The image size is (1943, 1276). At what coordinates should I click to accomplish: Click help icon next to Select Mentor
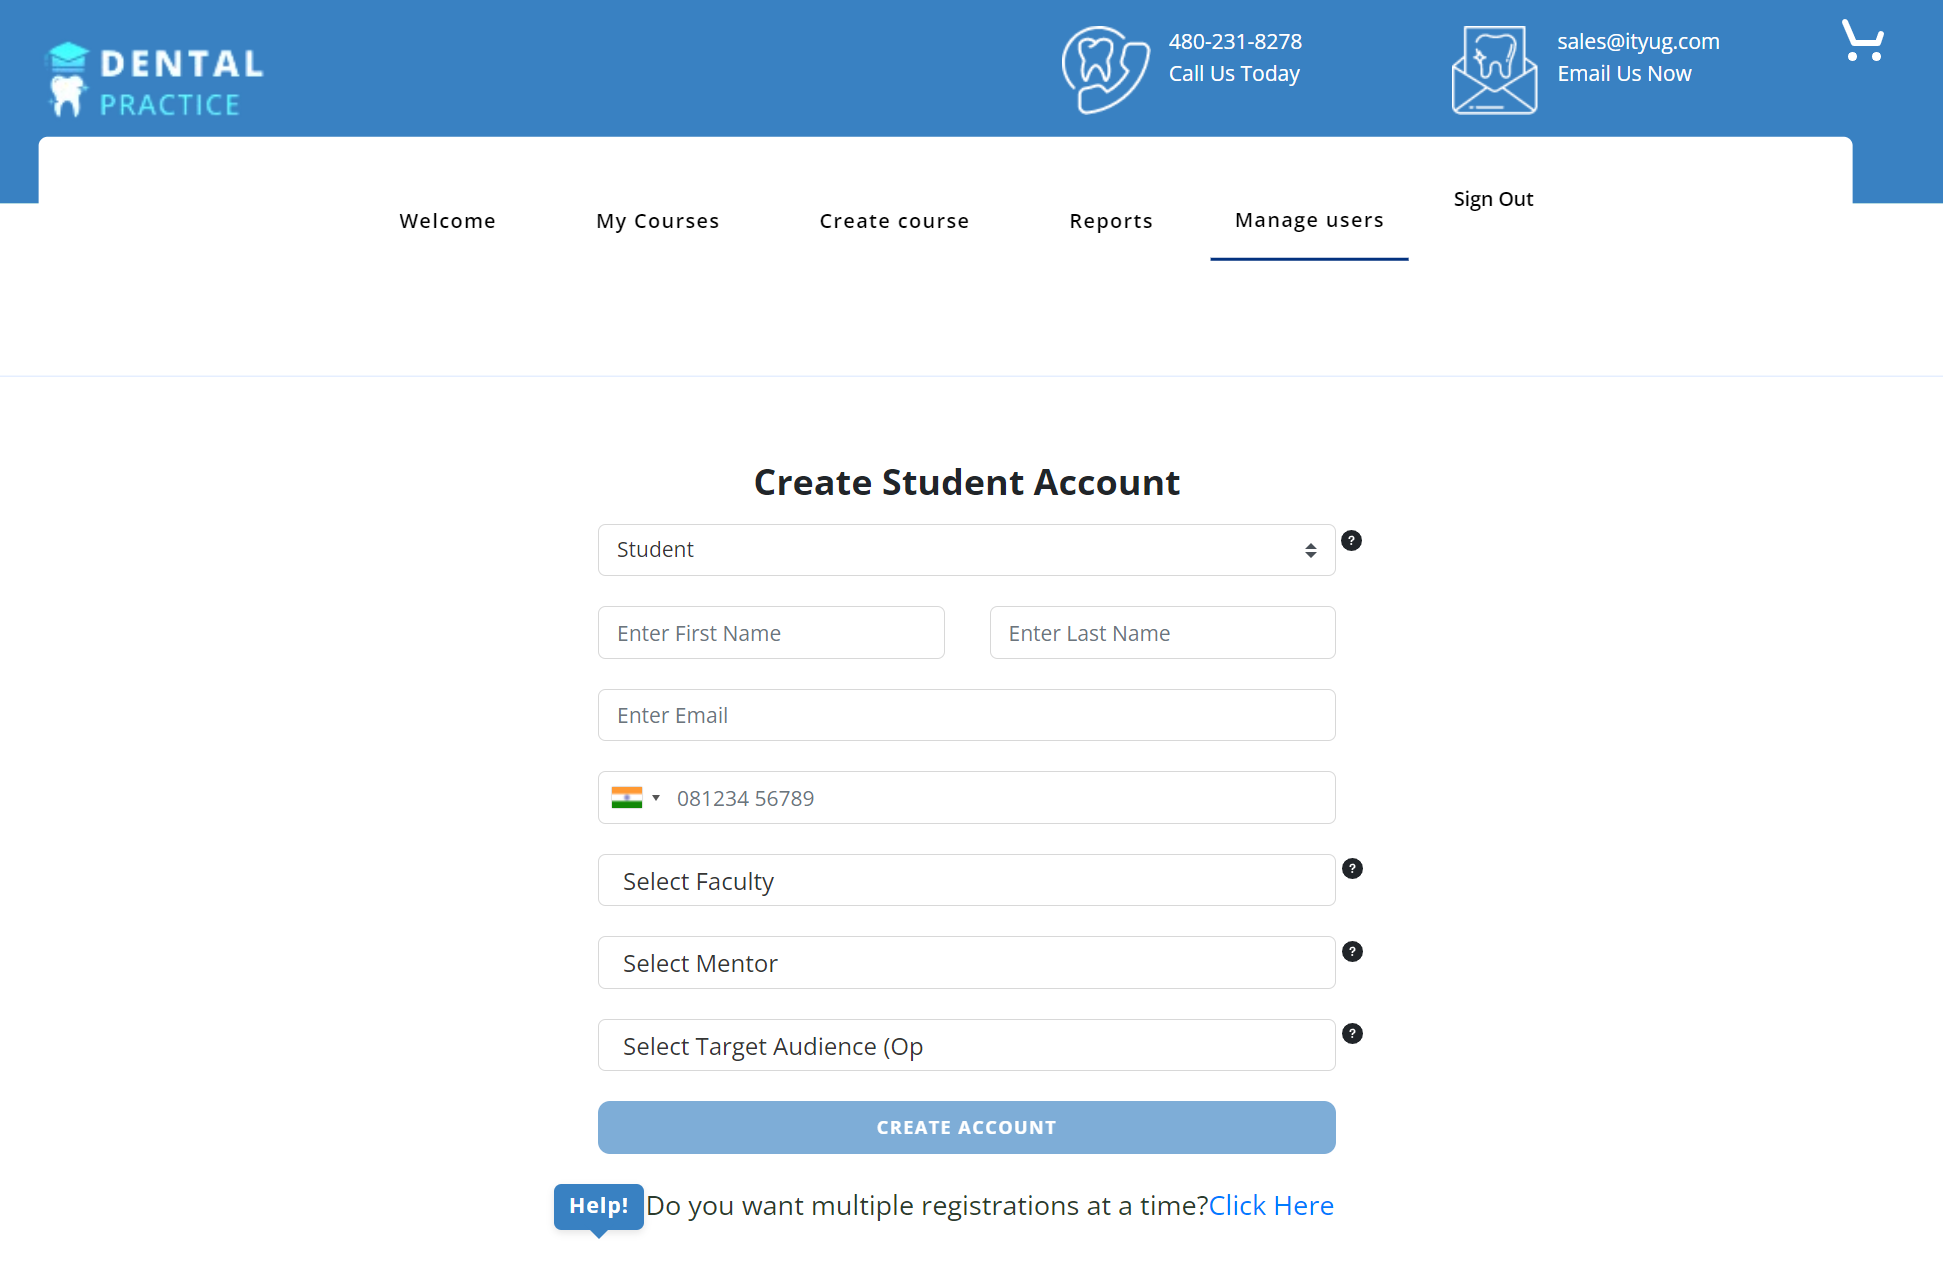(1352, 952)
